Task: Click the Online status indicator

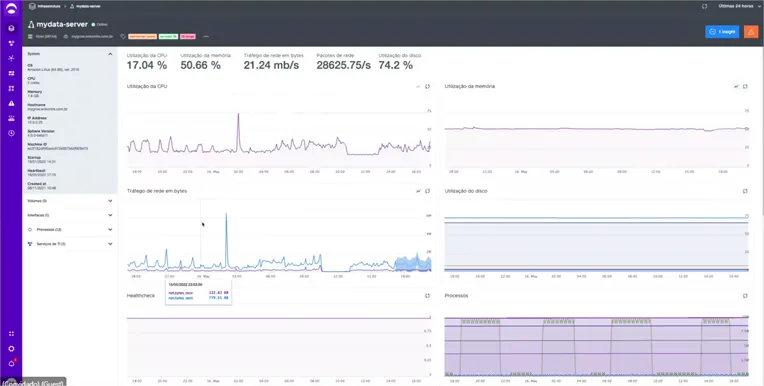Action: click(100, 24)
